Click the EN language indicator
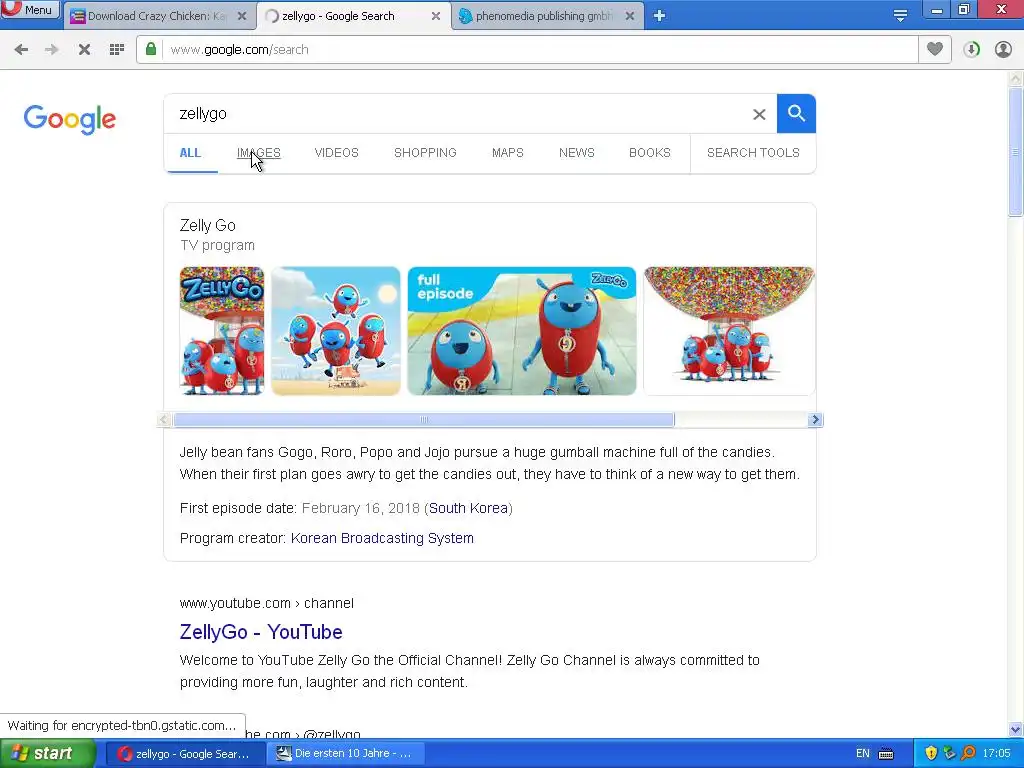1024x768 pixels. click(863, 754)
